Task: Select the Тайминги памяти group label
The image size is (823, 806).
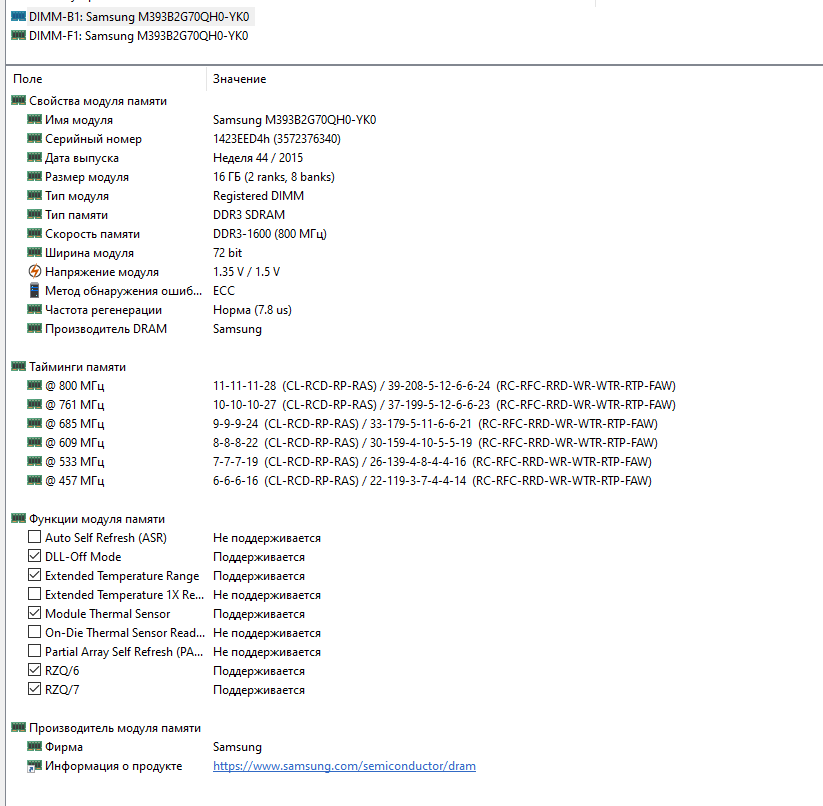Action: pos(78,367)
